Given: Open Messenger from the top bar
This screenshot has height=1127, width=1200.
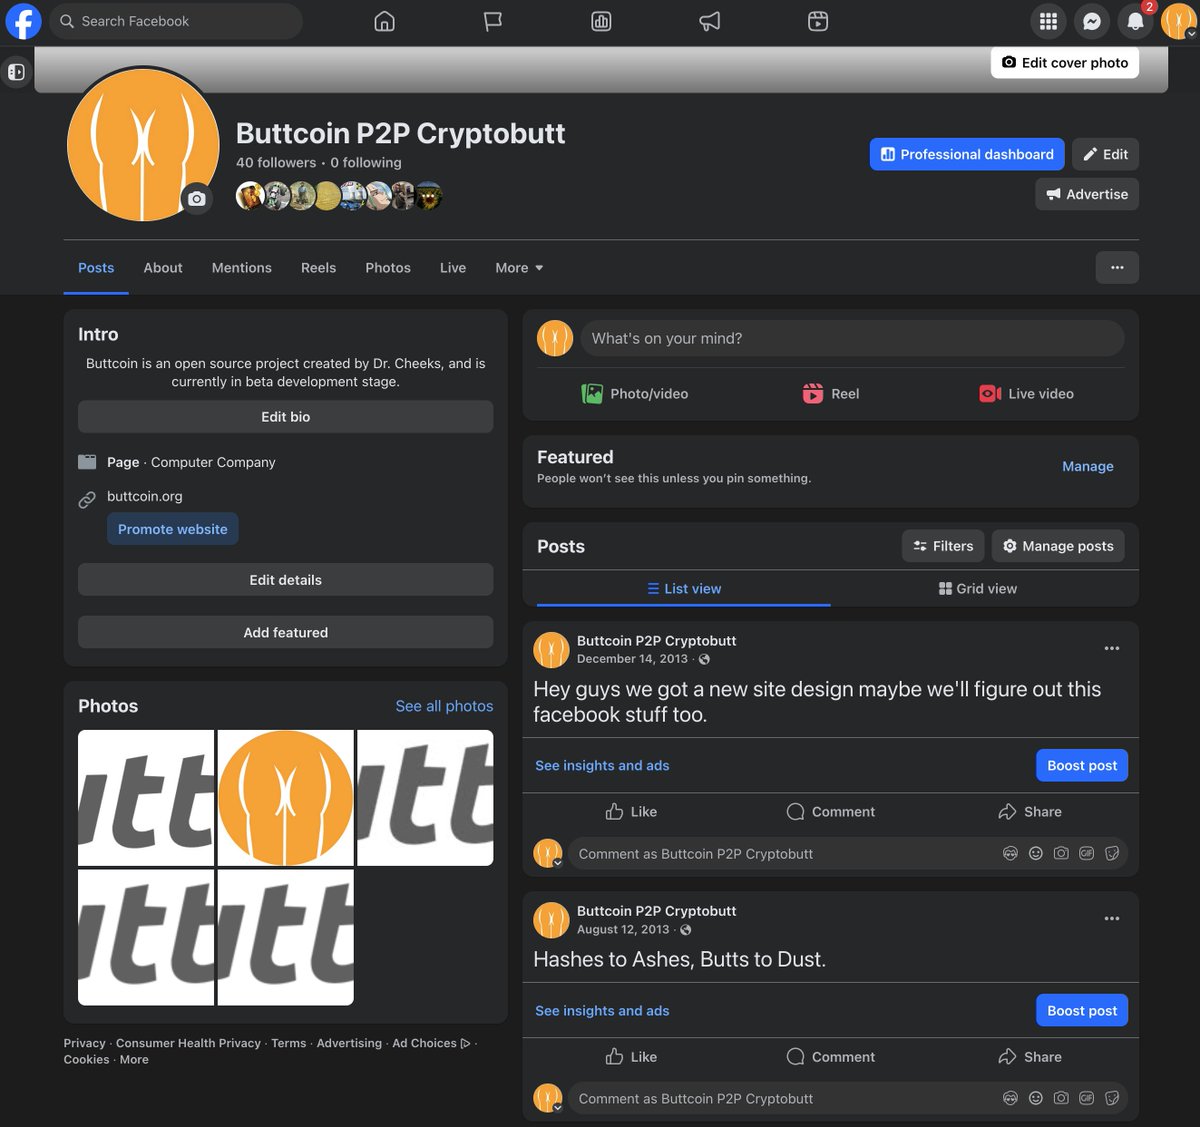Looking at the screenshot, I should coord(1092,21).
